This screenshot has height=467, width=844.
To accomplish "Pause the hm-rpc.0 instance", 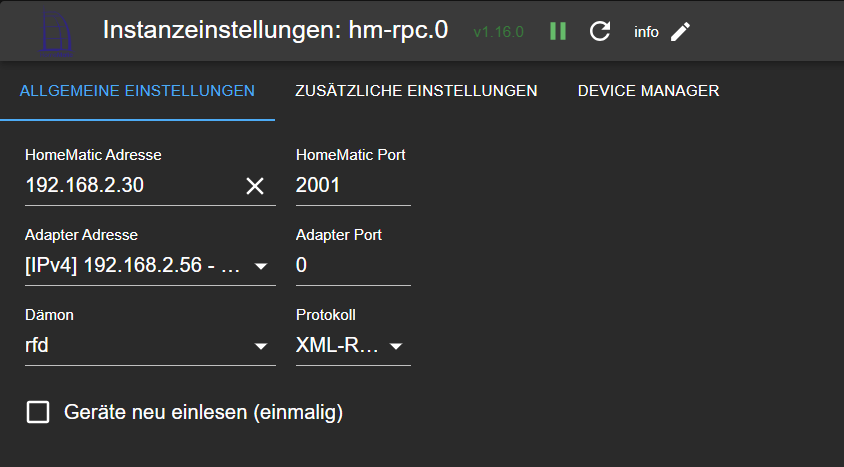I will tap(558, 31).
